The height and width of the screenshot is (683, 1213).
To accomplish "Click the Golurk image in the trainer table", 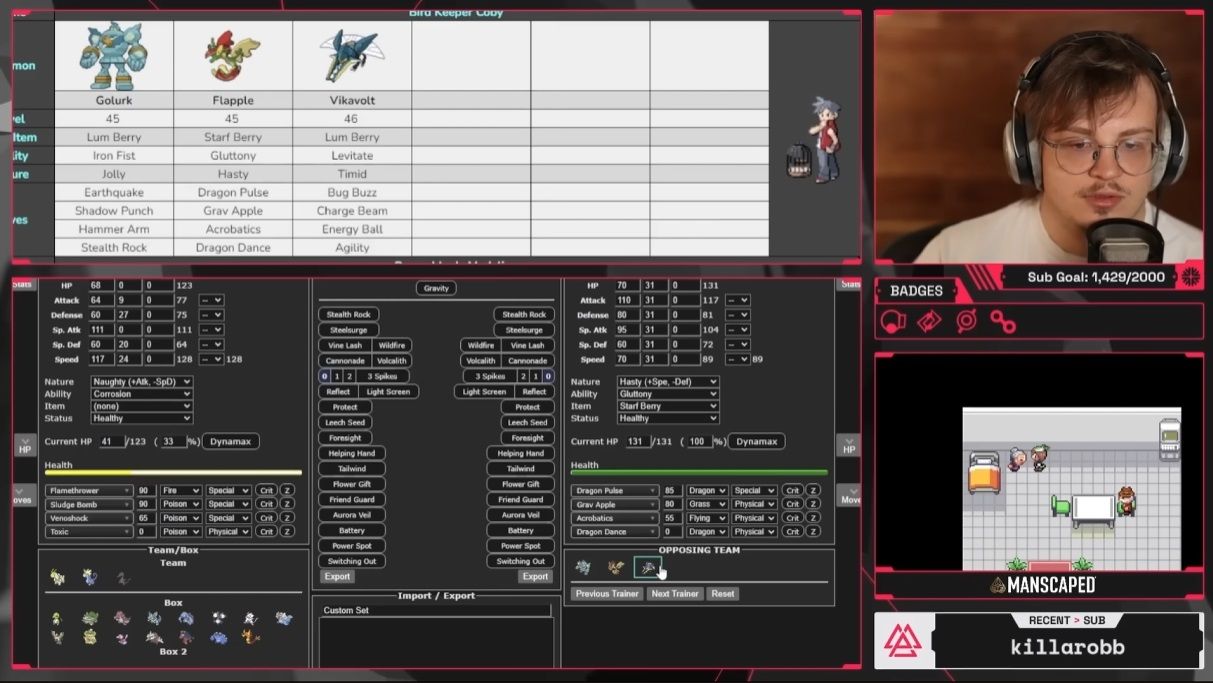I will (113, 56).
